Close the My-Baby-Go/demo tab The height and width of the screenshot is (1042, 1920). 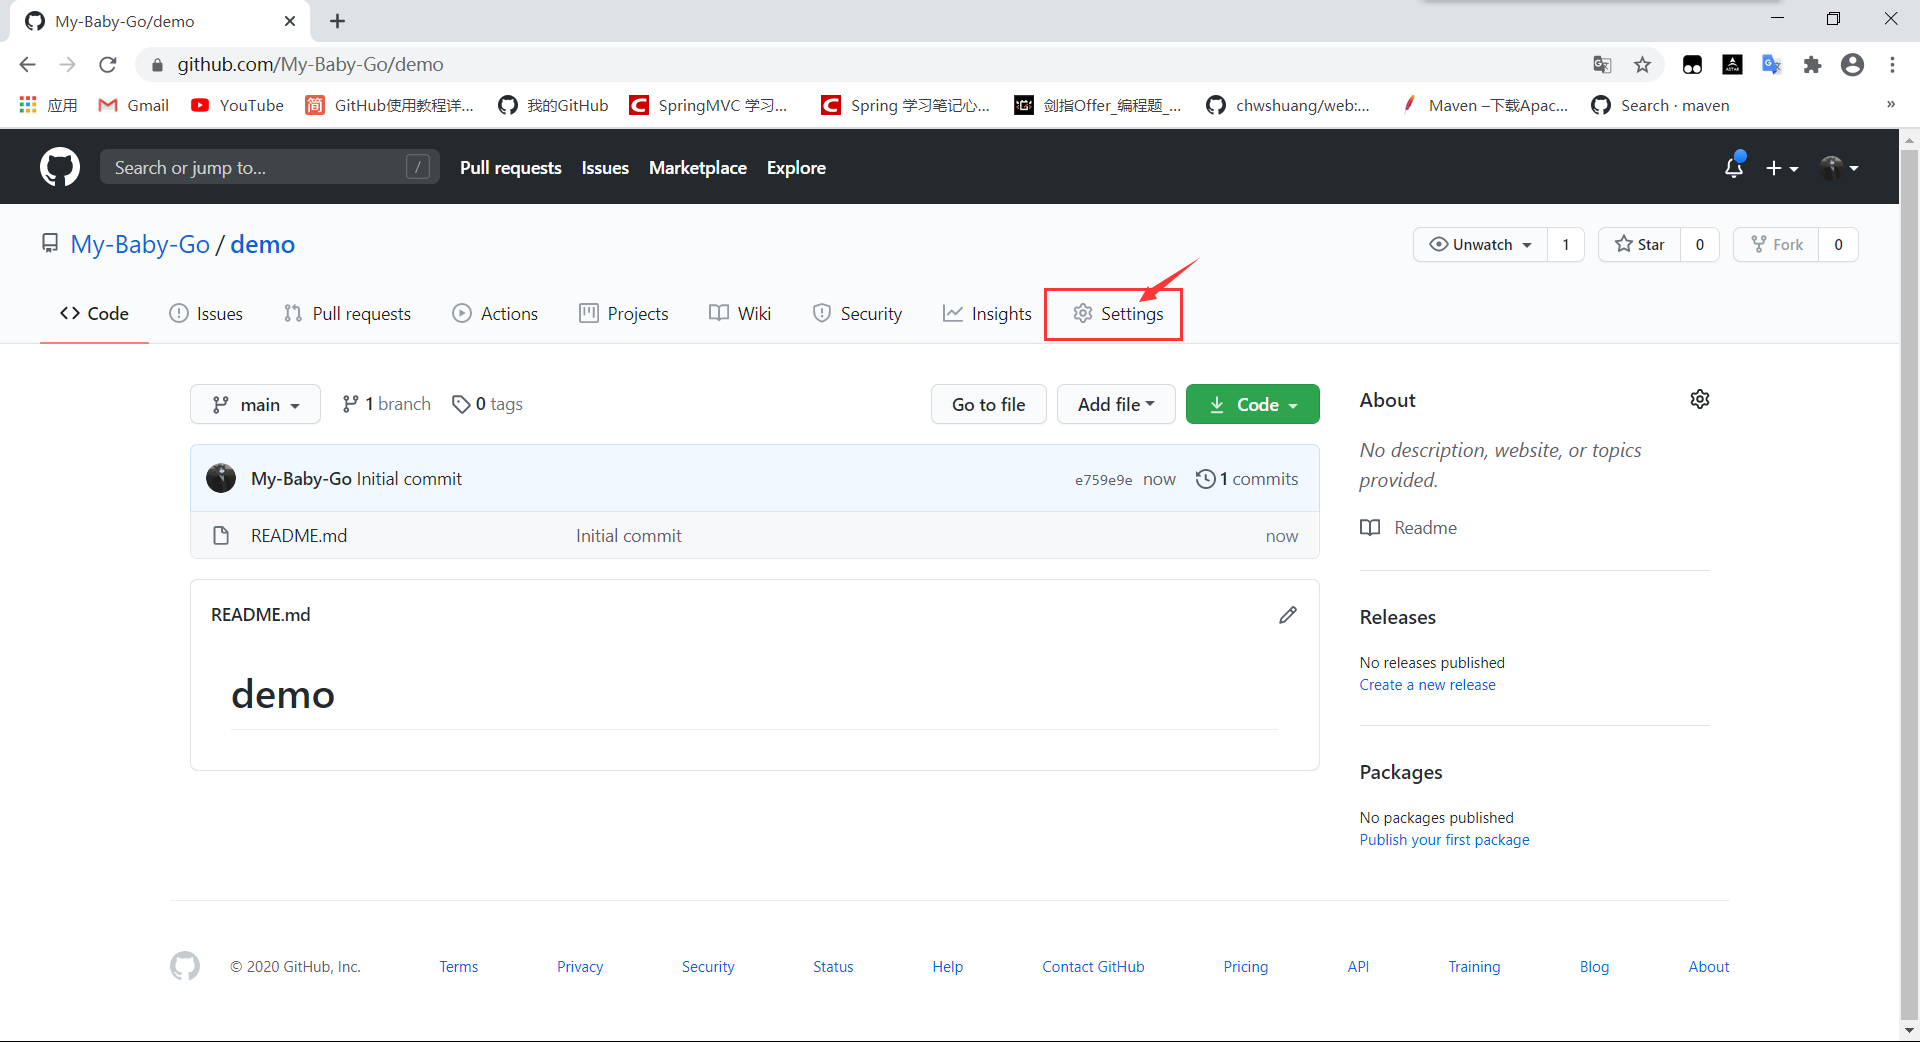coord(290,21)
